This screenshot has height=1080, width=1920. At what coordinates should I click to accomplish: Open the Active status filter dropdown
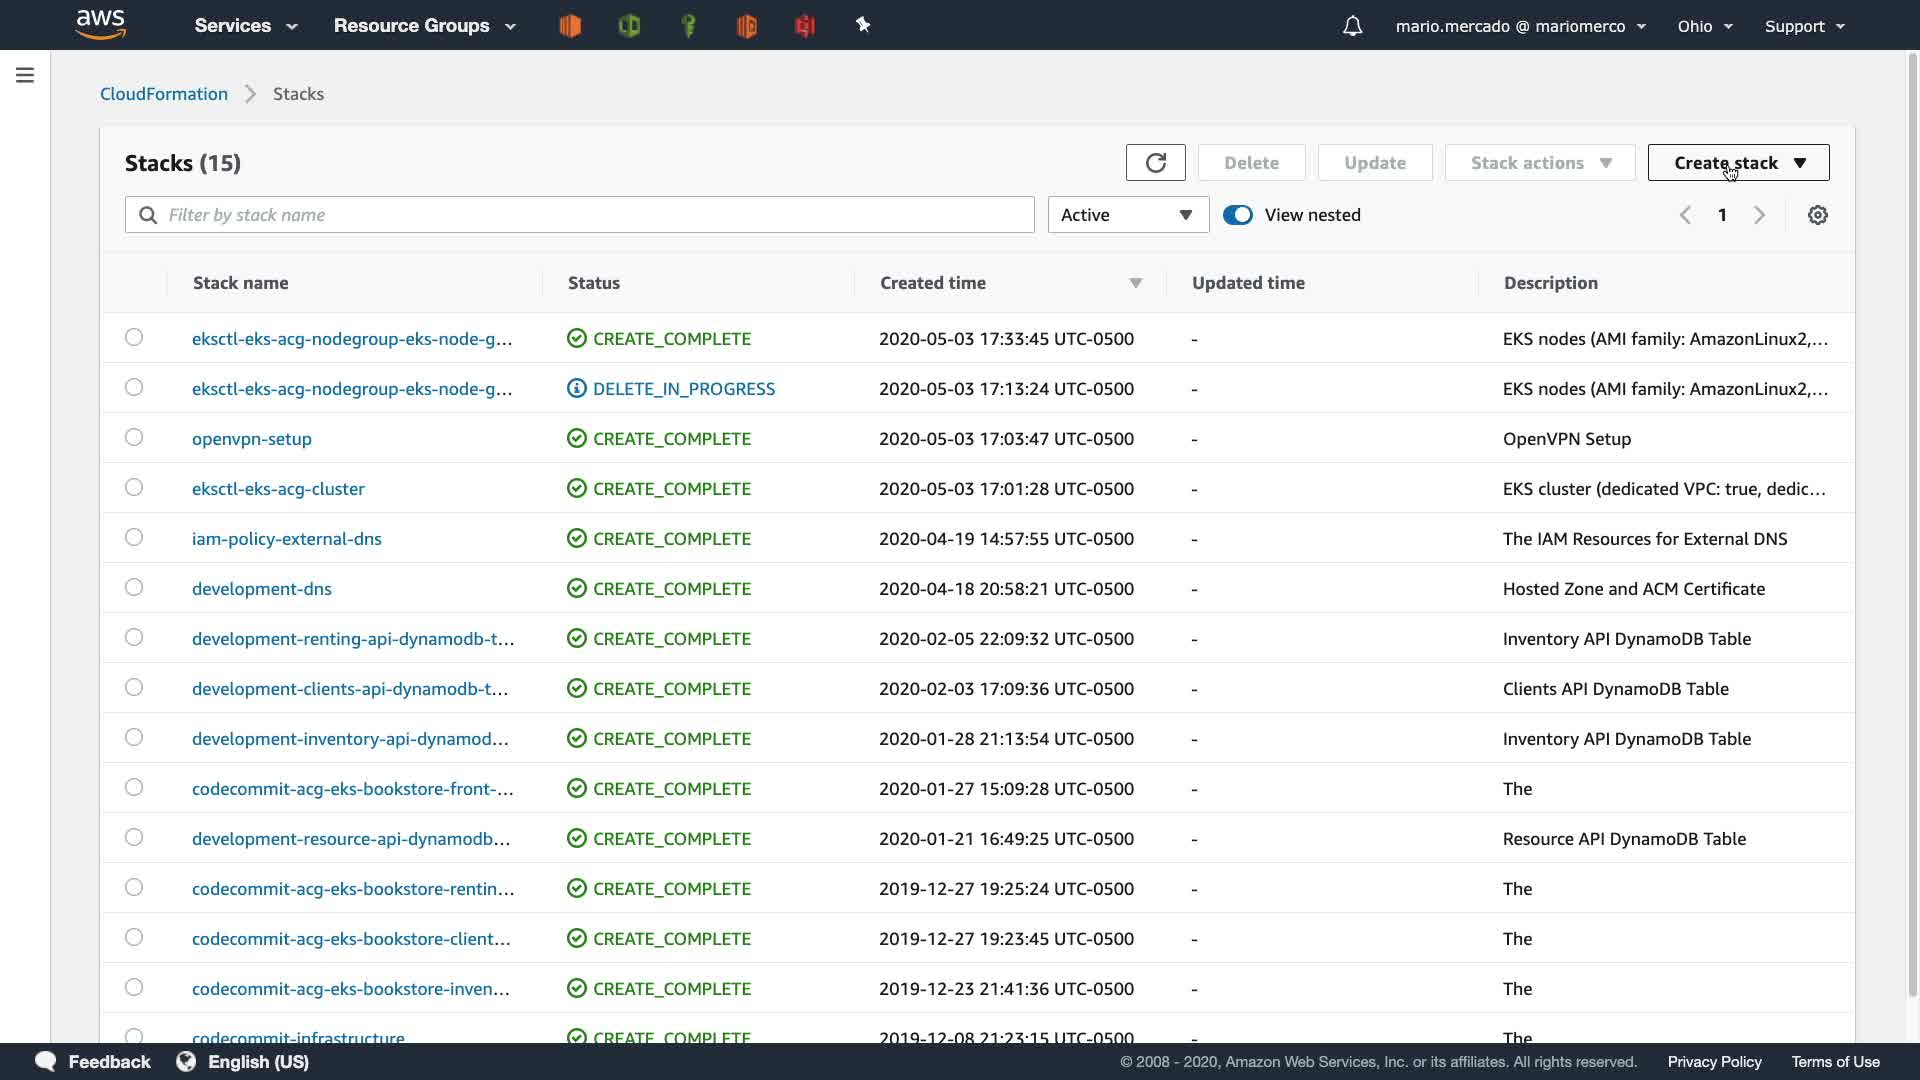pos(1127,215)
